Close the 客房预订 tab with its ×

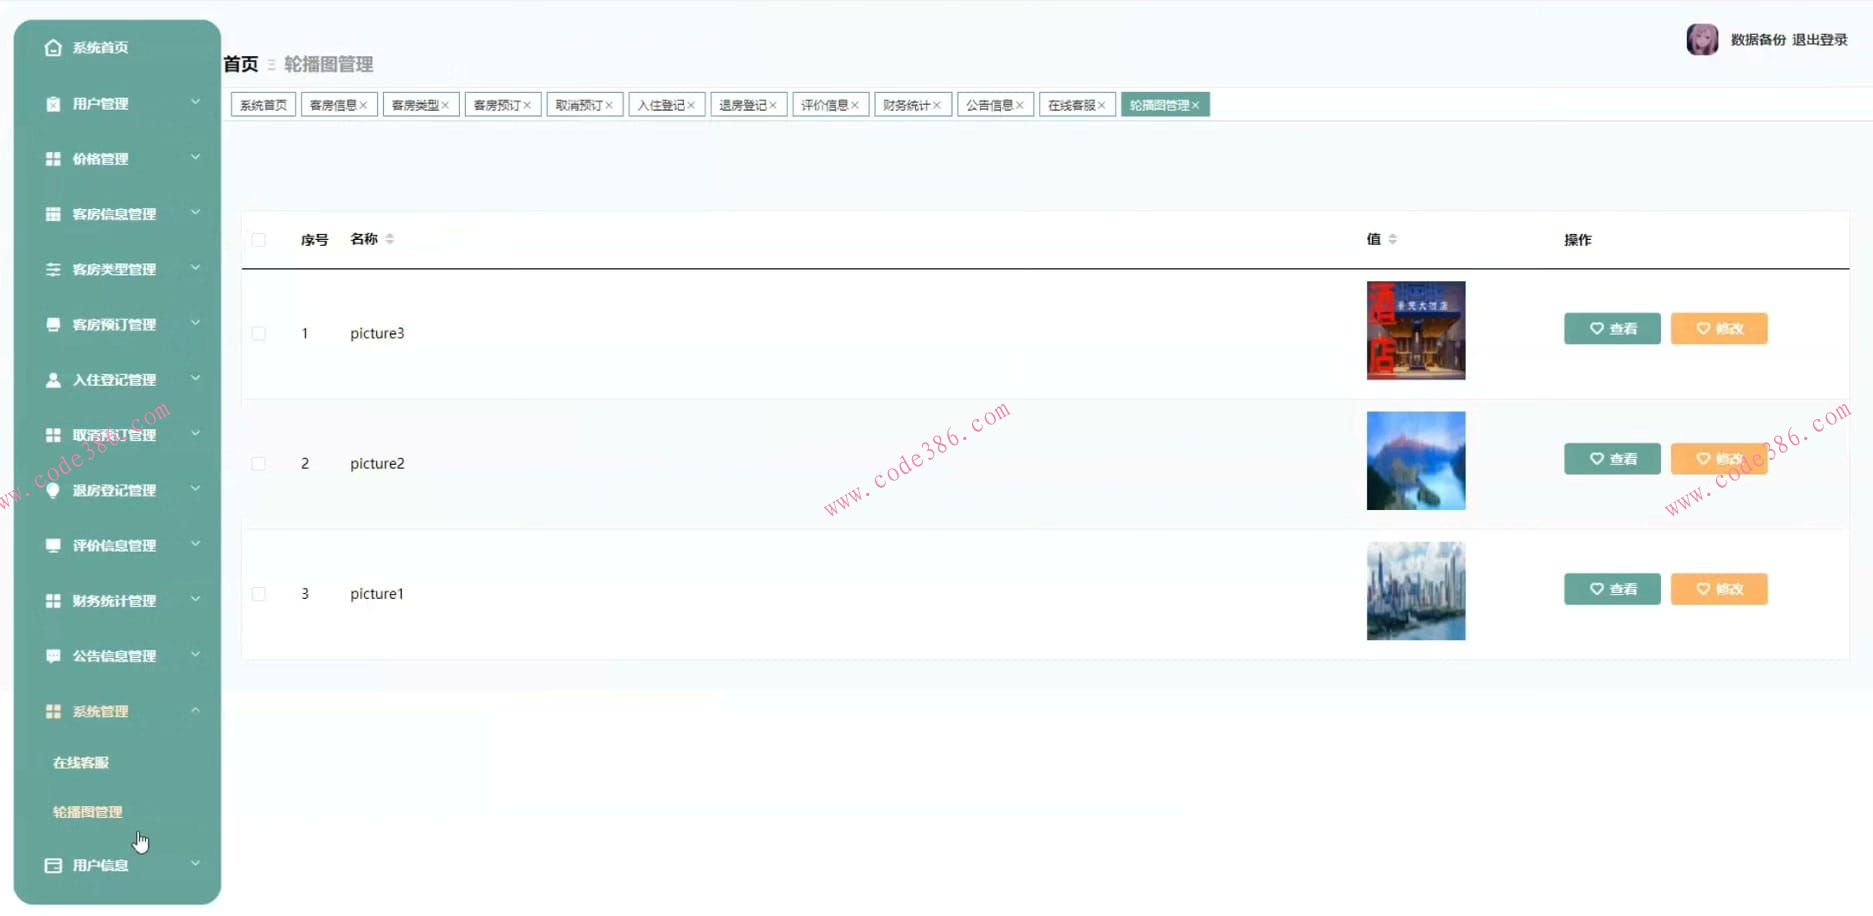click(x=528, y=105)
